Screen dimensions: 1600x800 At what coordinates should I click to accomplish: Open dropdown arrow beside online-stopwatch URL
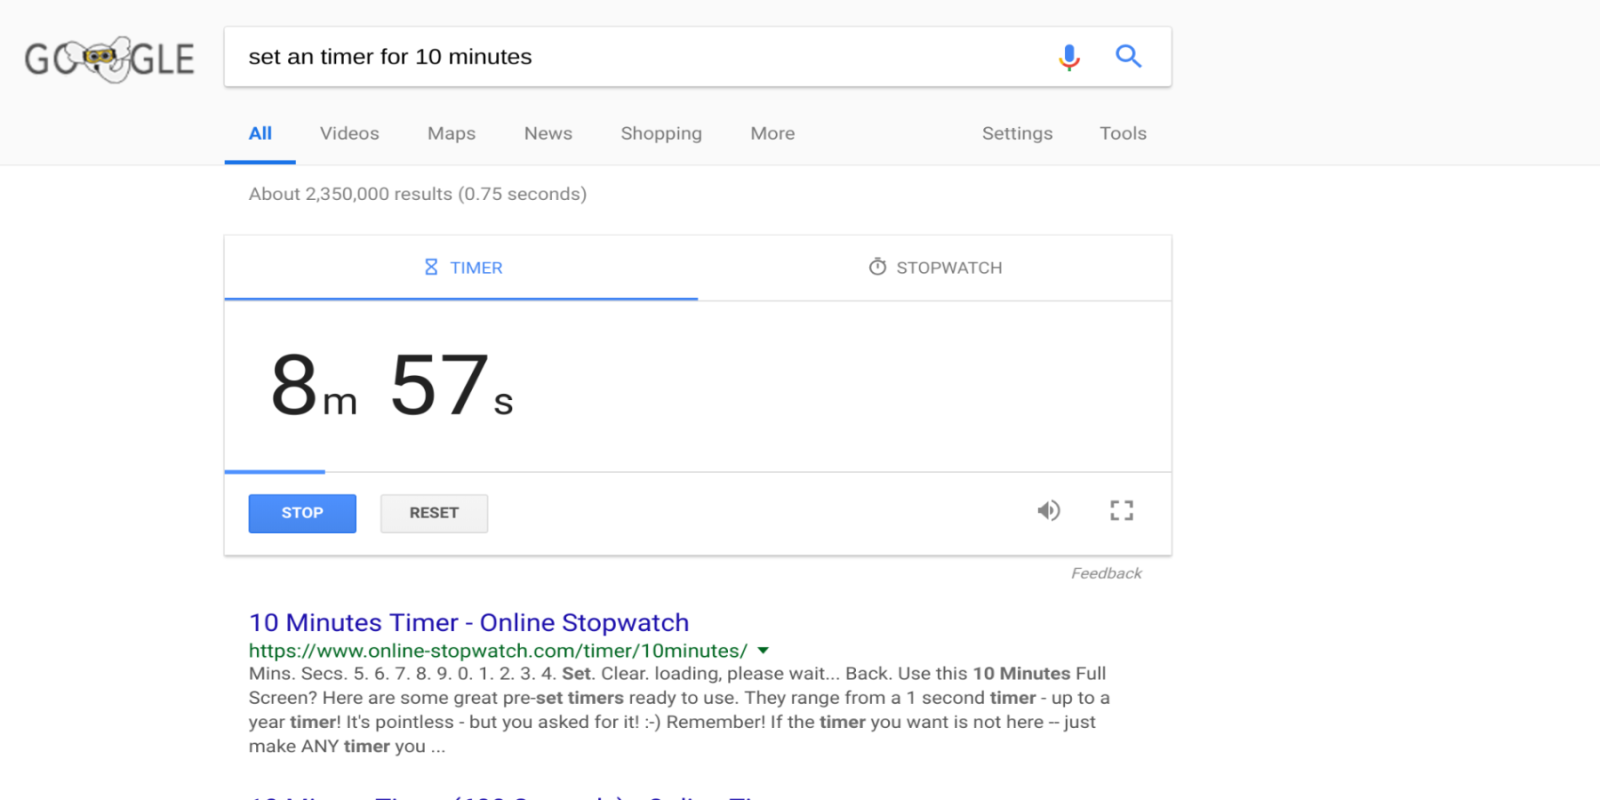tap(763, 651)
